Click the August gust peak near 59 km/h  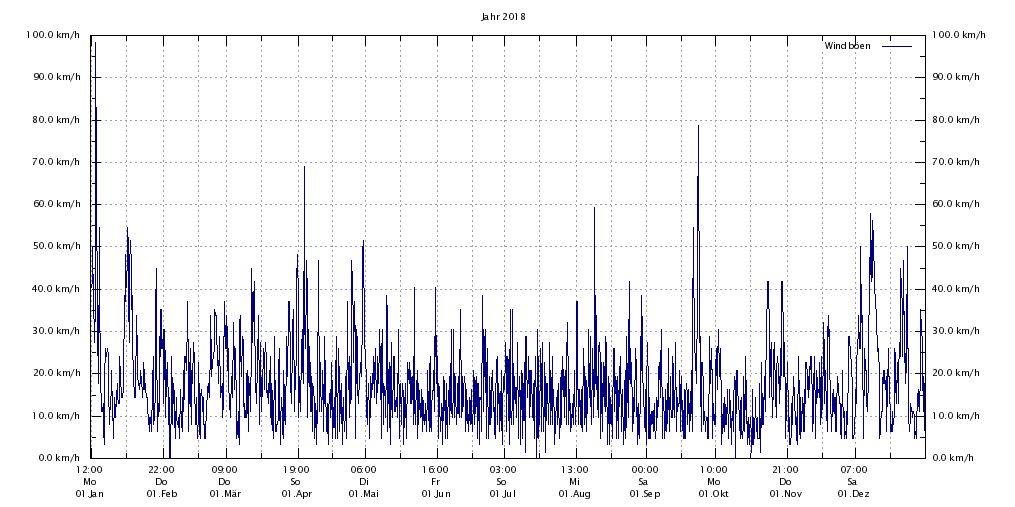594,208
